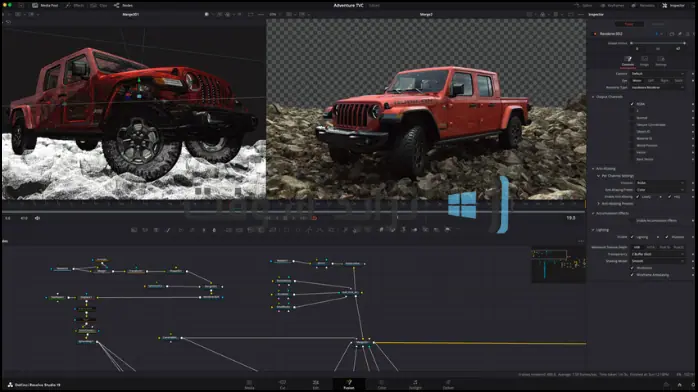Toggle the Shadows enable checkbox
This screenshot has width=698, height=392.
pyautogui.click(x=667, y=237)
